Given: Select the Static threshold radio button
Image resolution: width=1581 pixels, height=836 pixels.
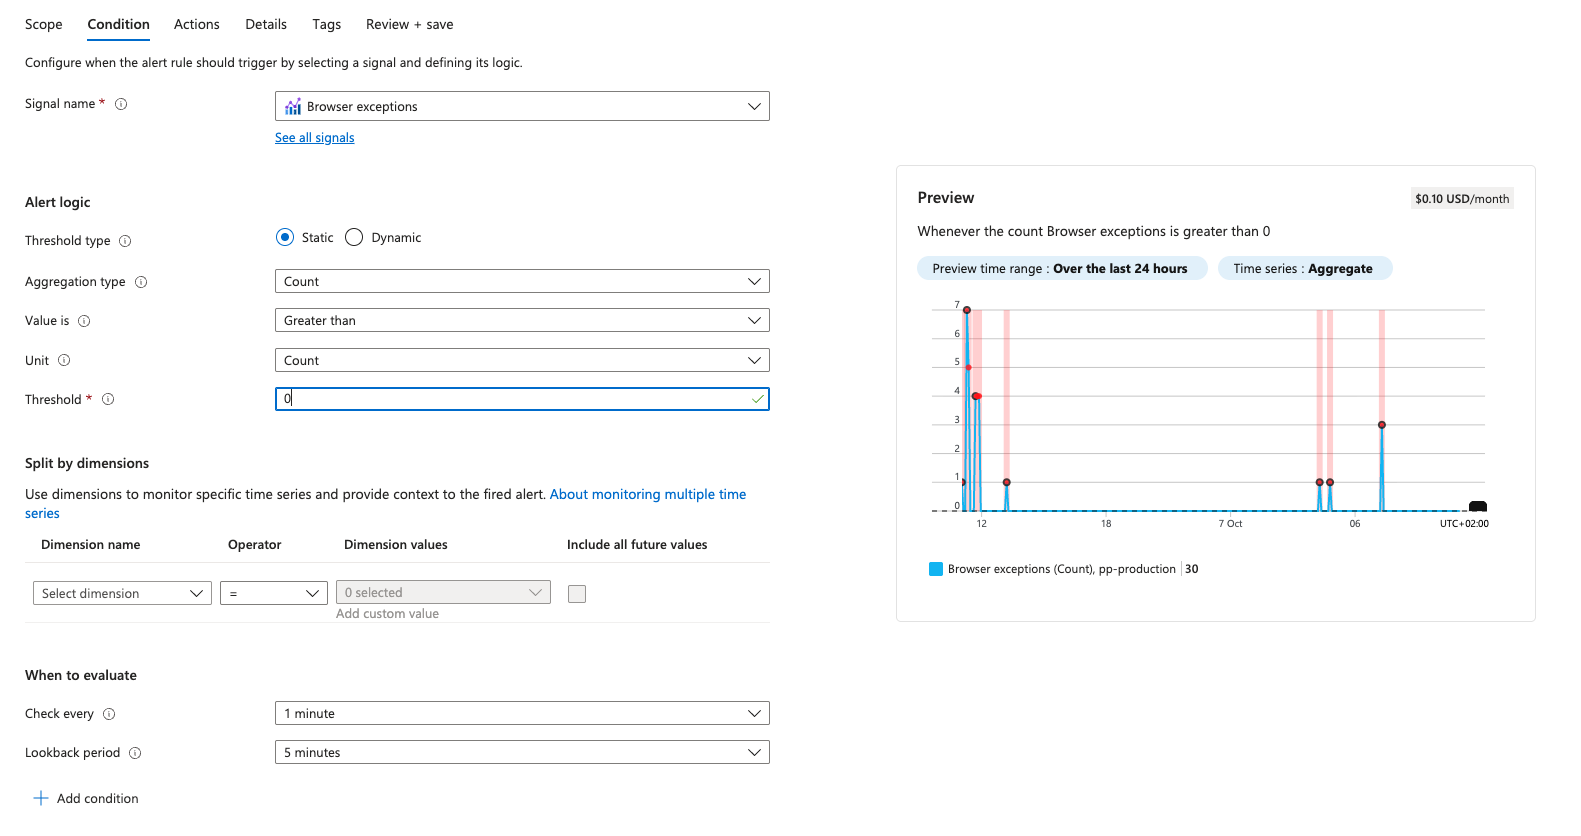Looking at the screenshot, I should click(285, 237).
